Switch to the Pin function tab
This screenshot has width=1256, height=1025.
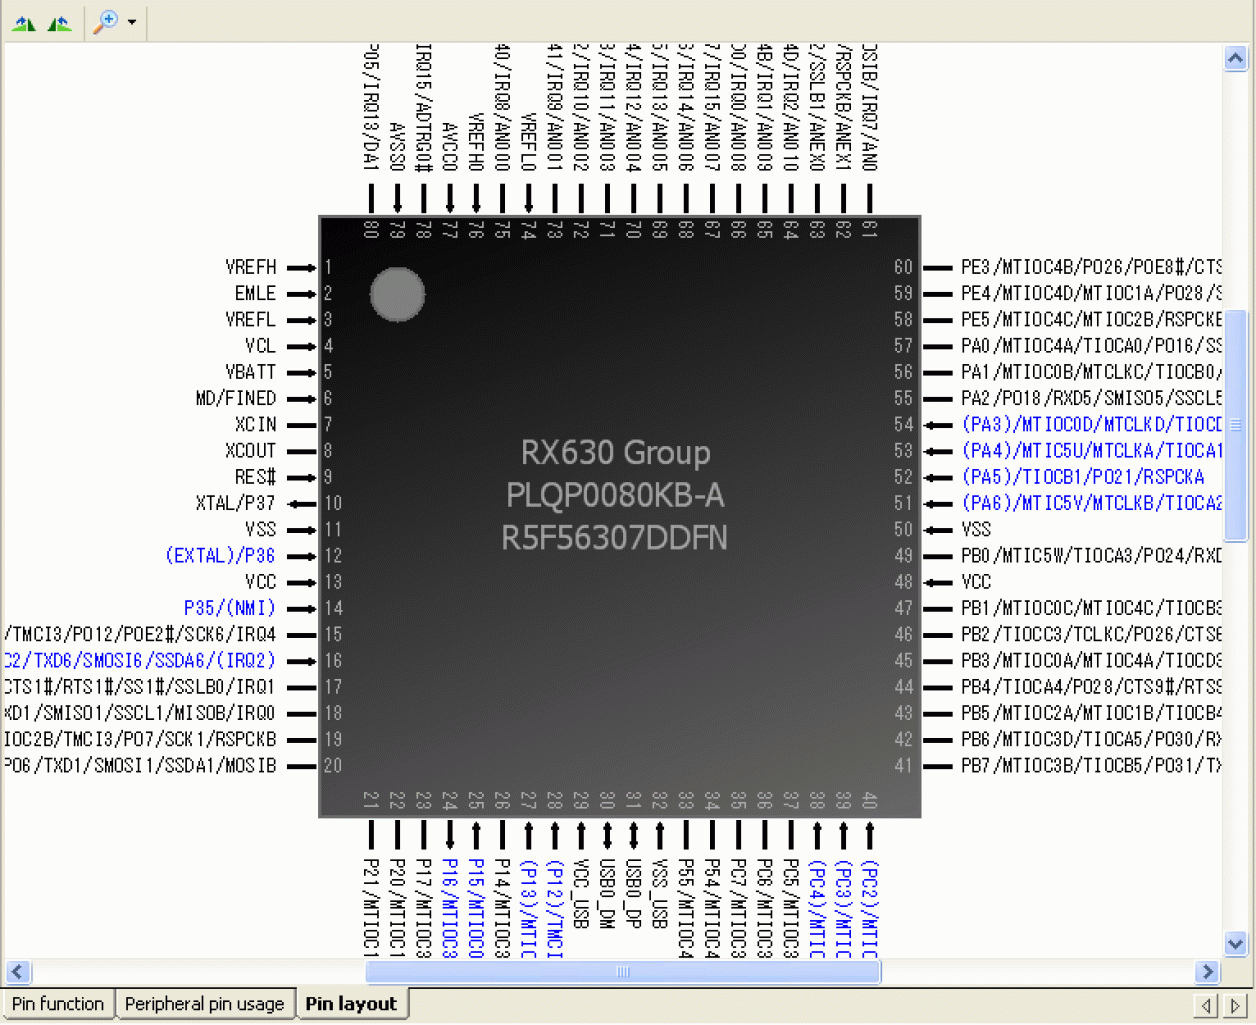pos(58,1003)
